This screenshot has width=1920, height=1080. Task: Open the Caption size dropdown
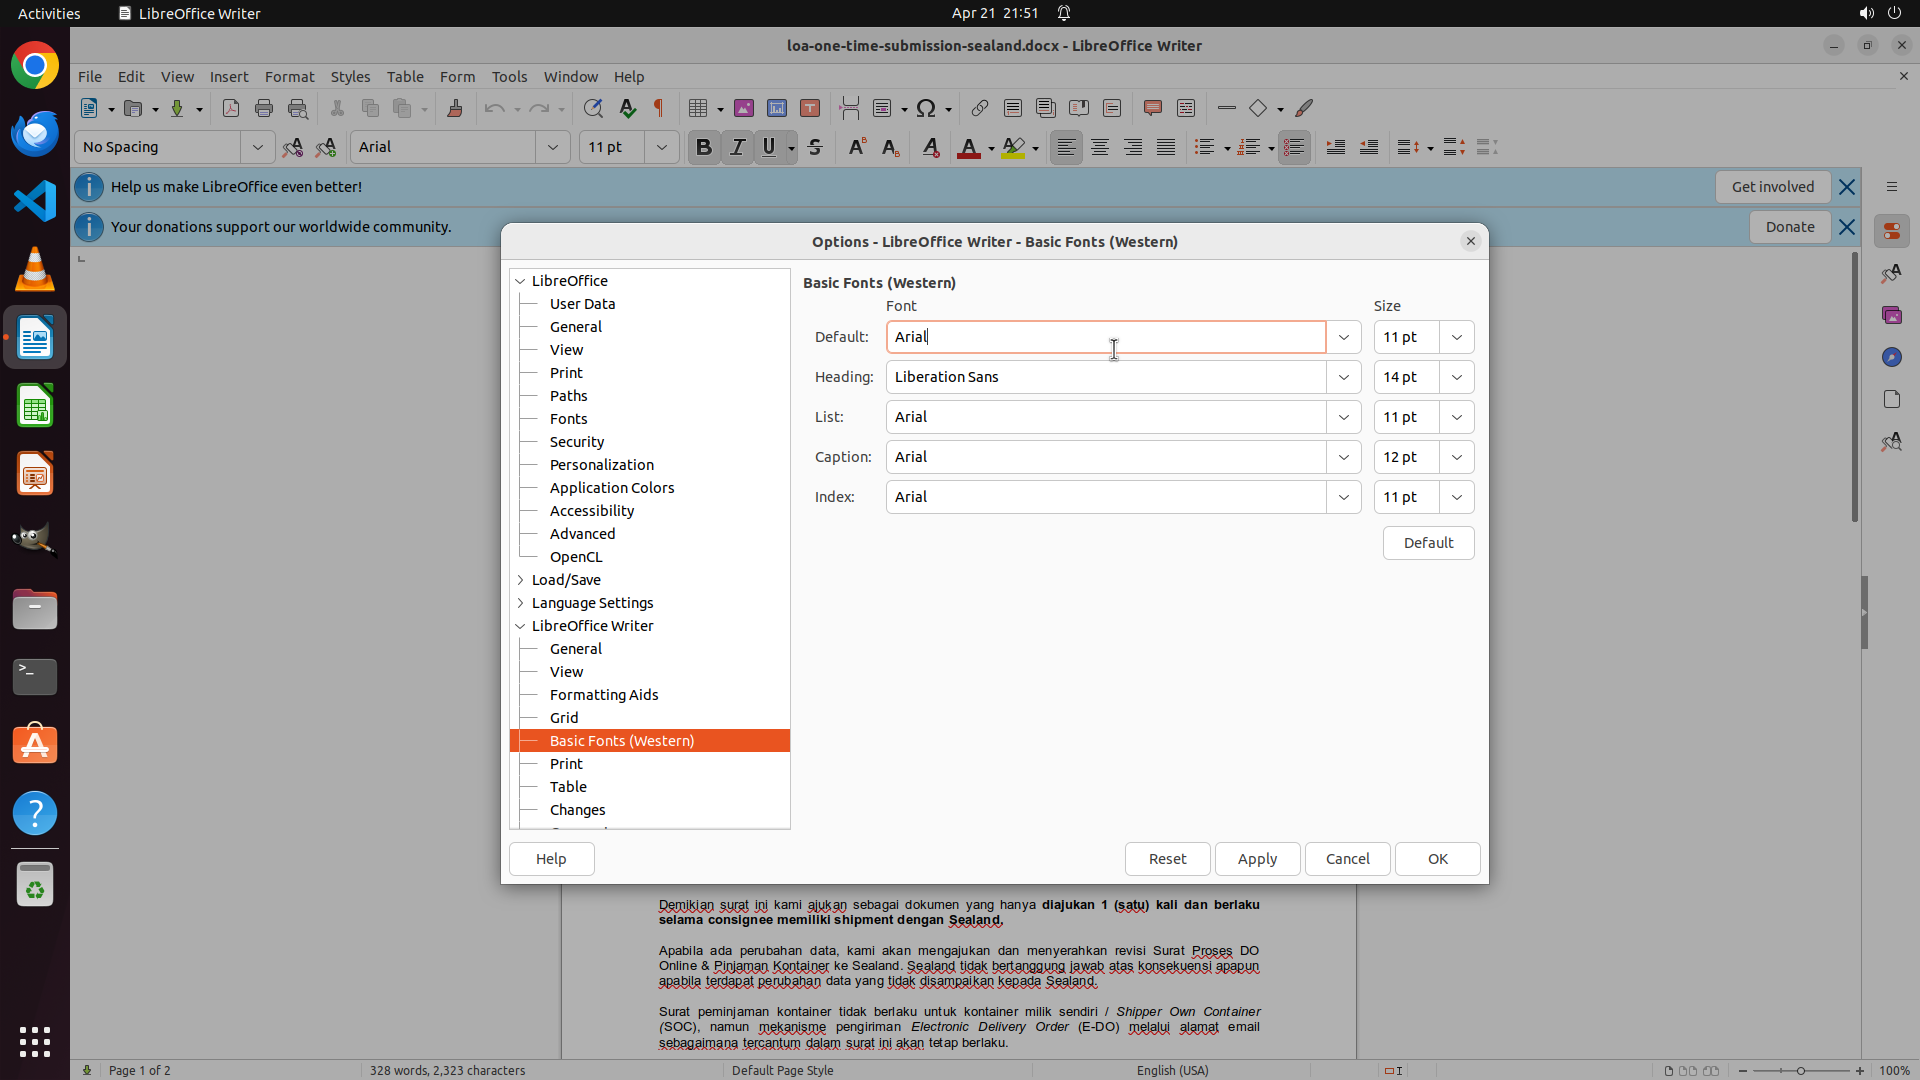click(x=1456, y=457)
